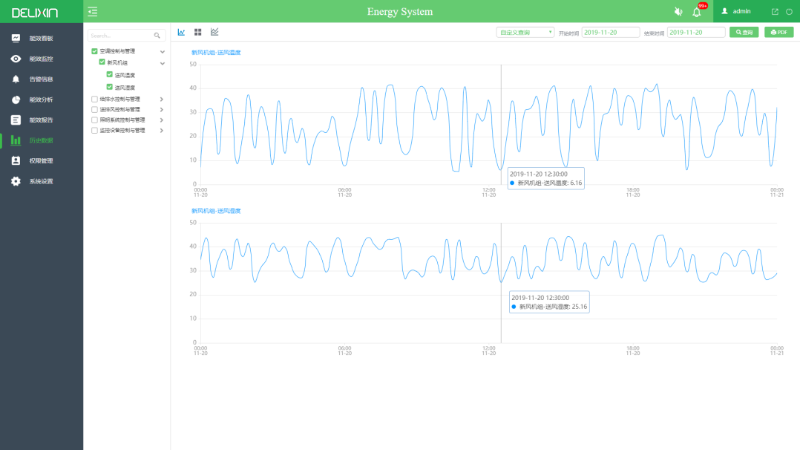This screenshot has width=800, height=450.
Task: Click the open-in-new-window icon beside admin
Action: pos(775,11)
